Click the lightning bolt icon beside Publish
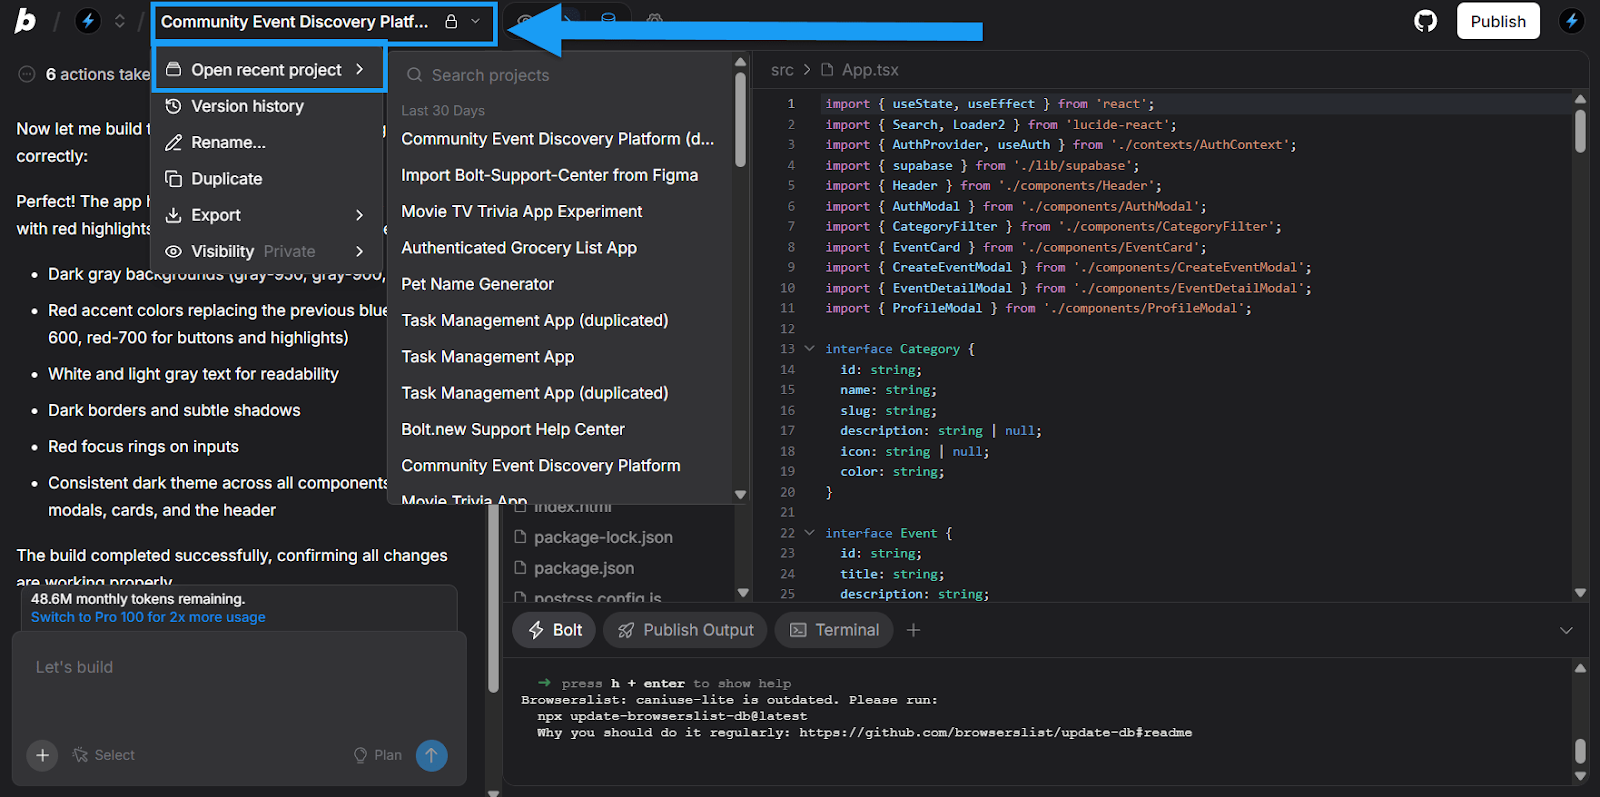This screenshot has height=797, width=1600. pyautogui.click(x=1571, y=21)
